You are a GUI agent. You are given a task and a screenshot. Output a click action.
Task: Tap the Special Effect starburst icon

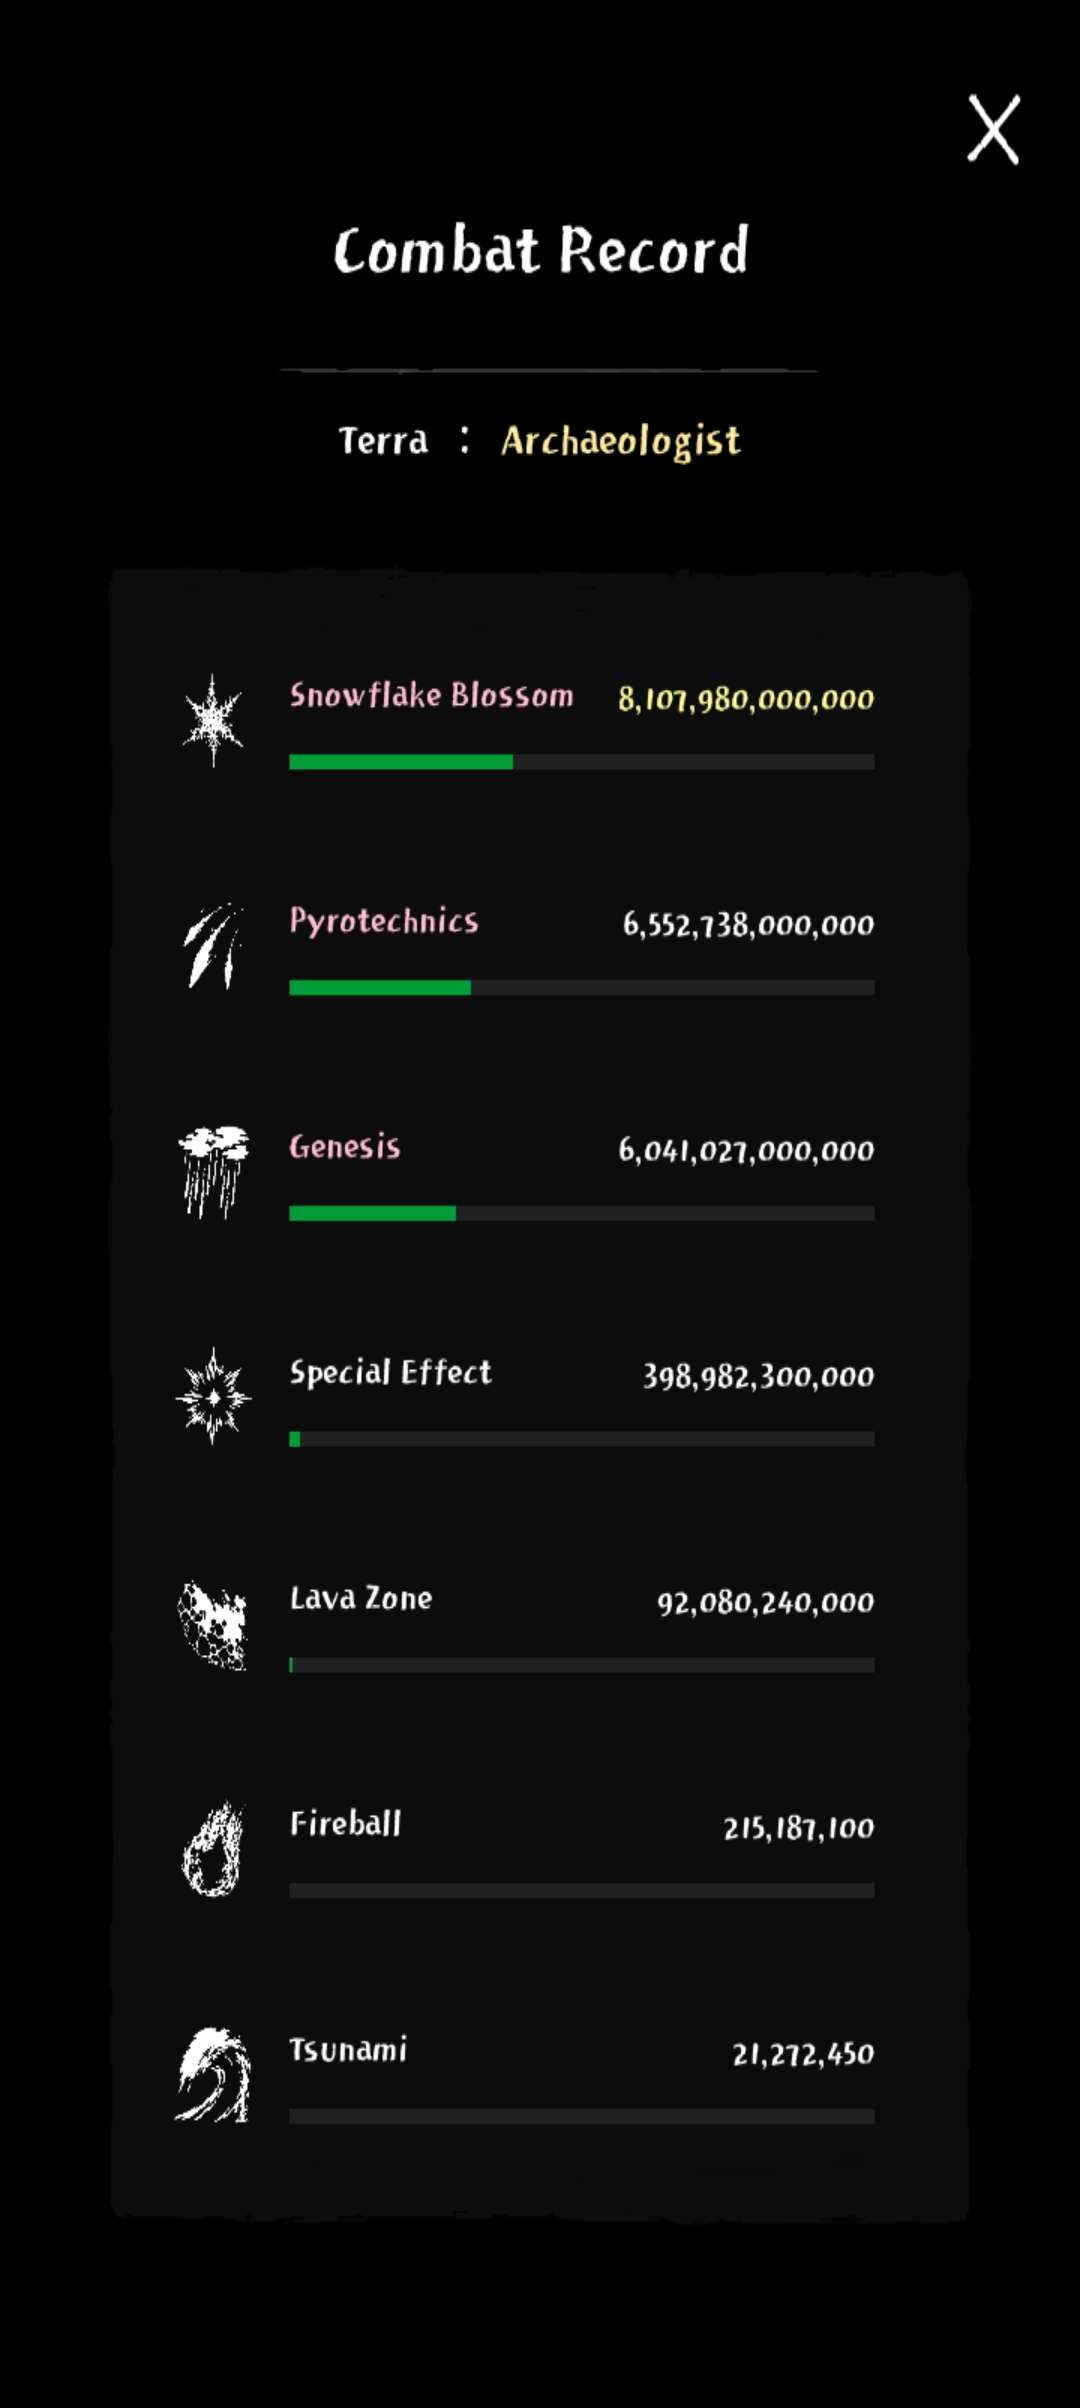(x=213, y=1397)
